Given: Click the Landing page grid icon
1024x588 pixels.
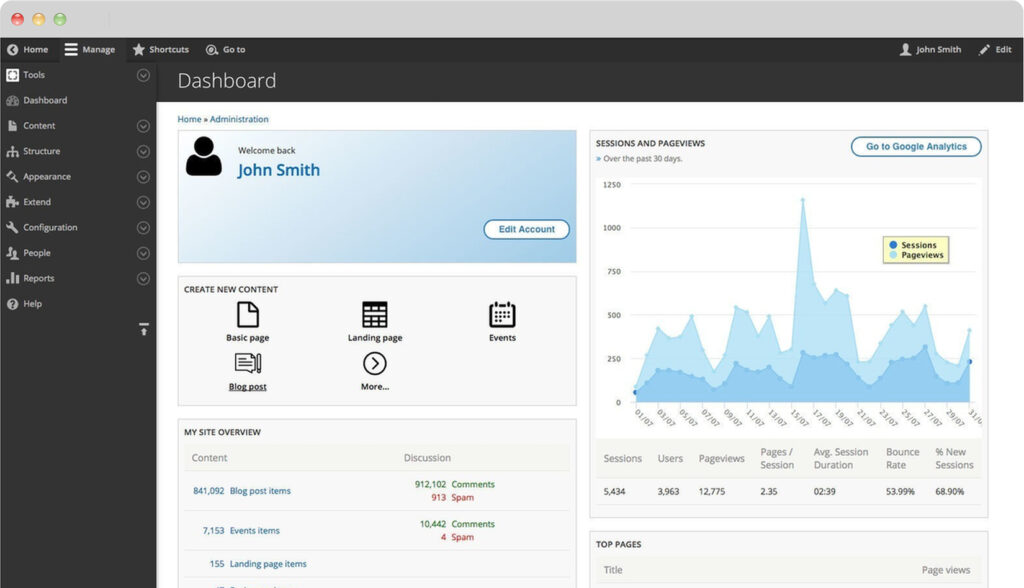Looking at the screenshot, I should [375, 315].
